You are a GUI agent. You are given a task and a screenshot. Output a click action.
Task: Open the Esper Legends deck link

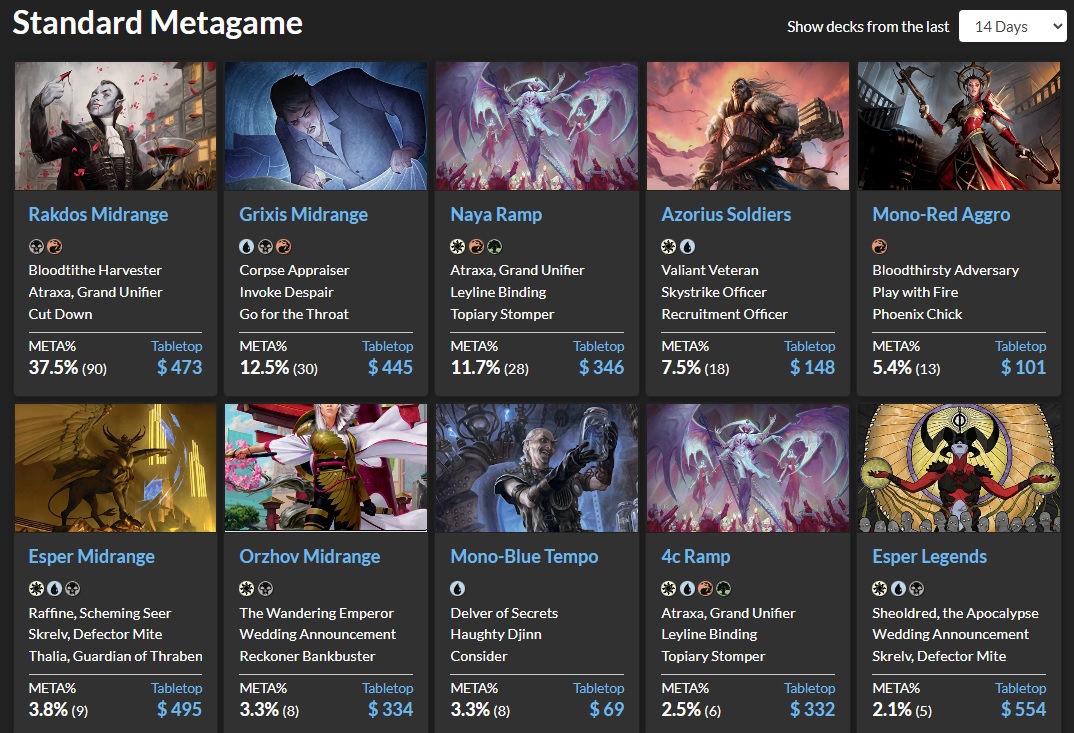coord(929,556)
